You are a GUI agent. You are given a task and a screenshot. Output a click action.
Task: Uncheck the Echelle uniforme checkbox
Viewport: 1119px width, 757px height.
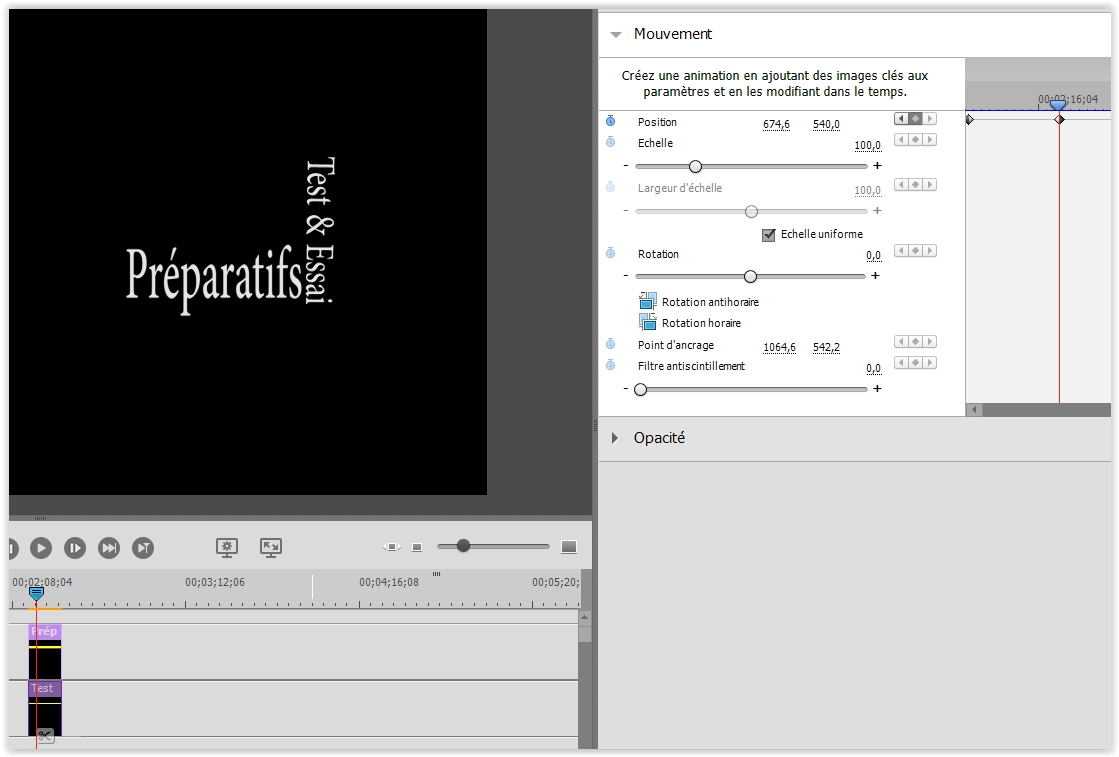(769, 235)
